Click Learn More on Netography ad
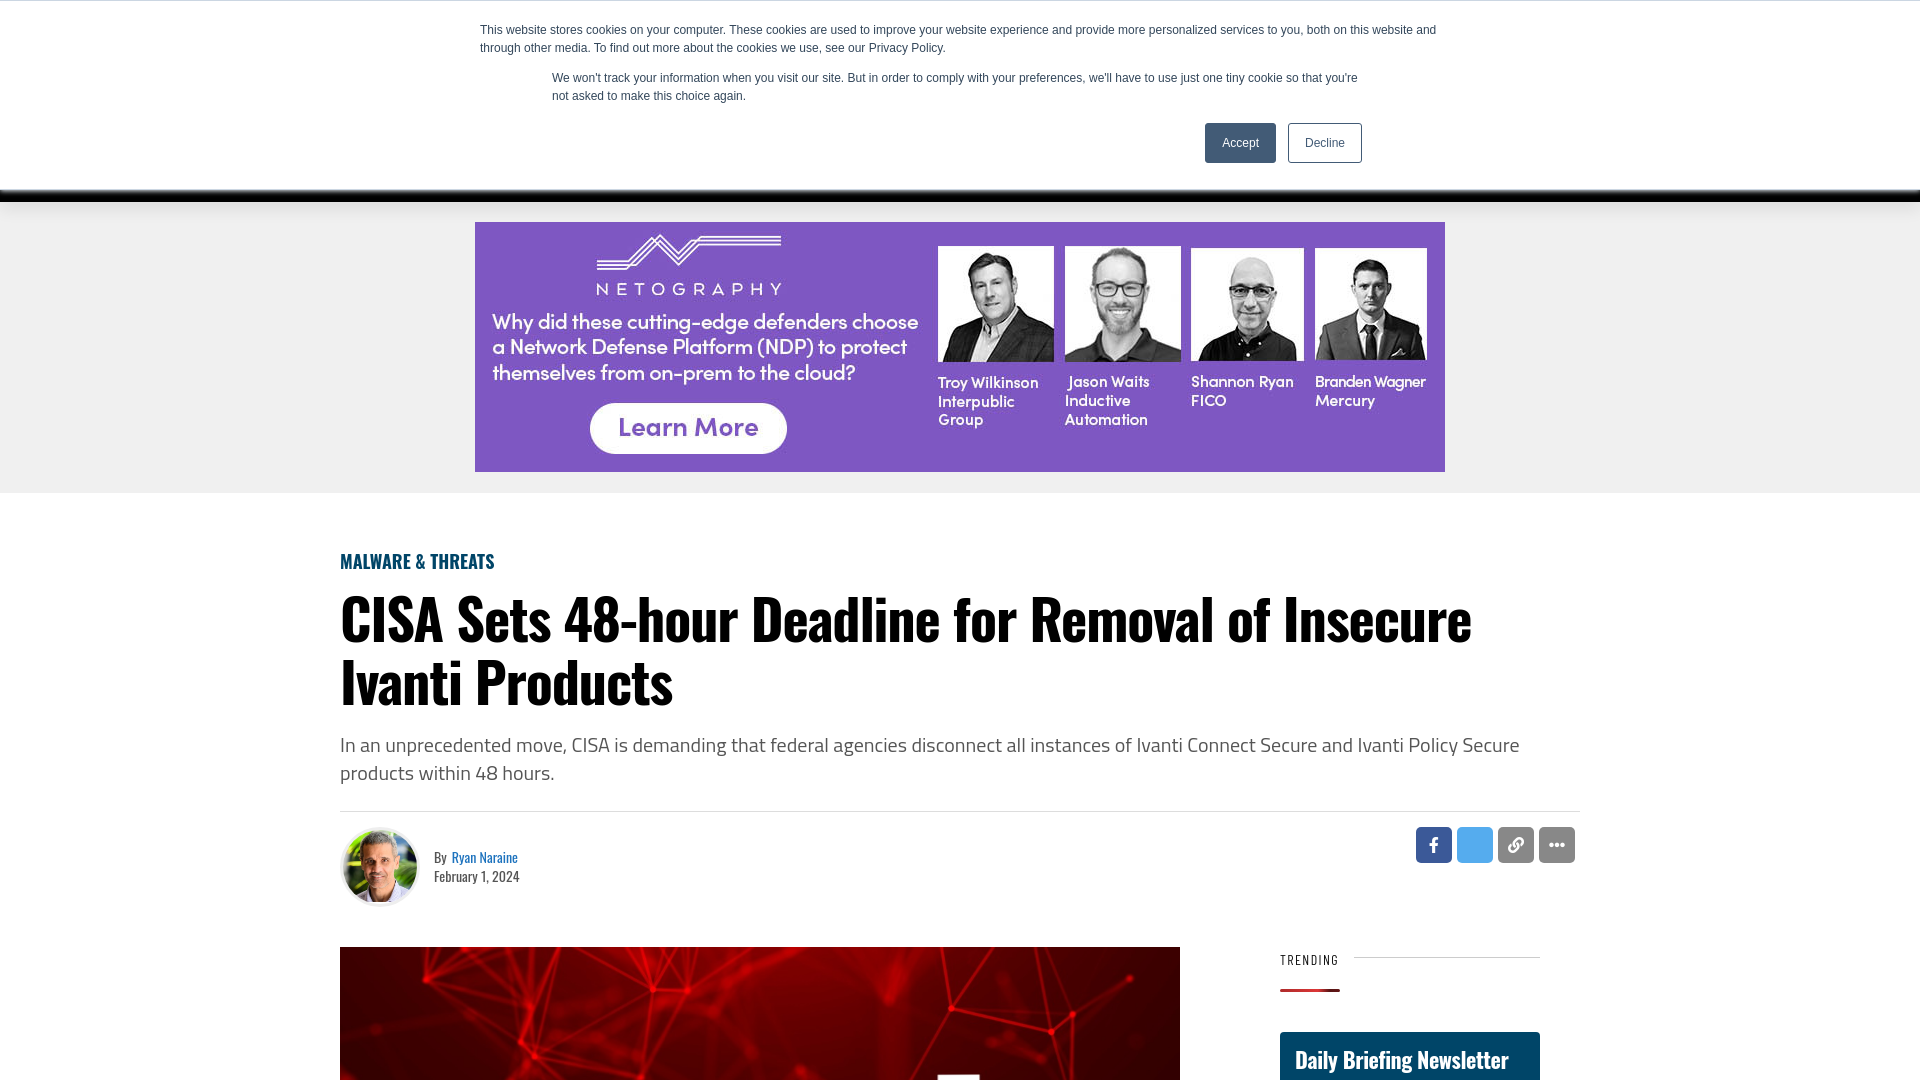 [x=687, y=427]
